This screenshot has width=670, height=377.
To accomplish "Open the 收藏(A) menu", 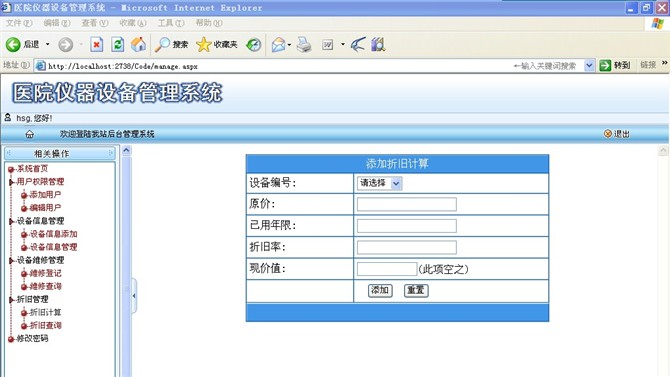I will pos(133,23).
